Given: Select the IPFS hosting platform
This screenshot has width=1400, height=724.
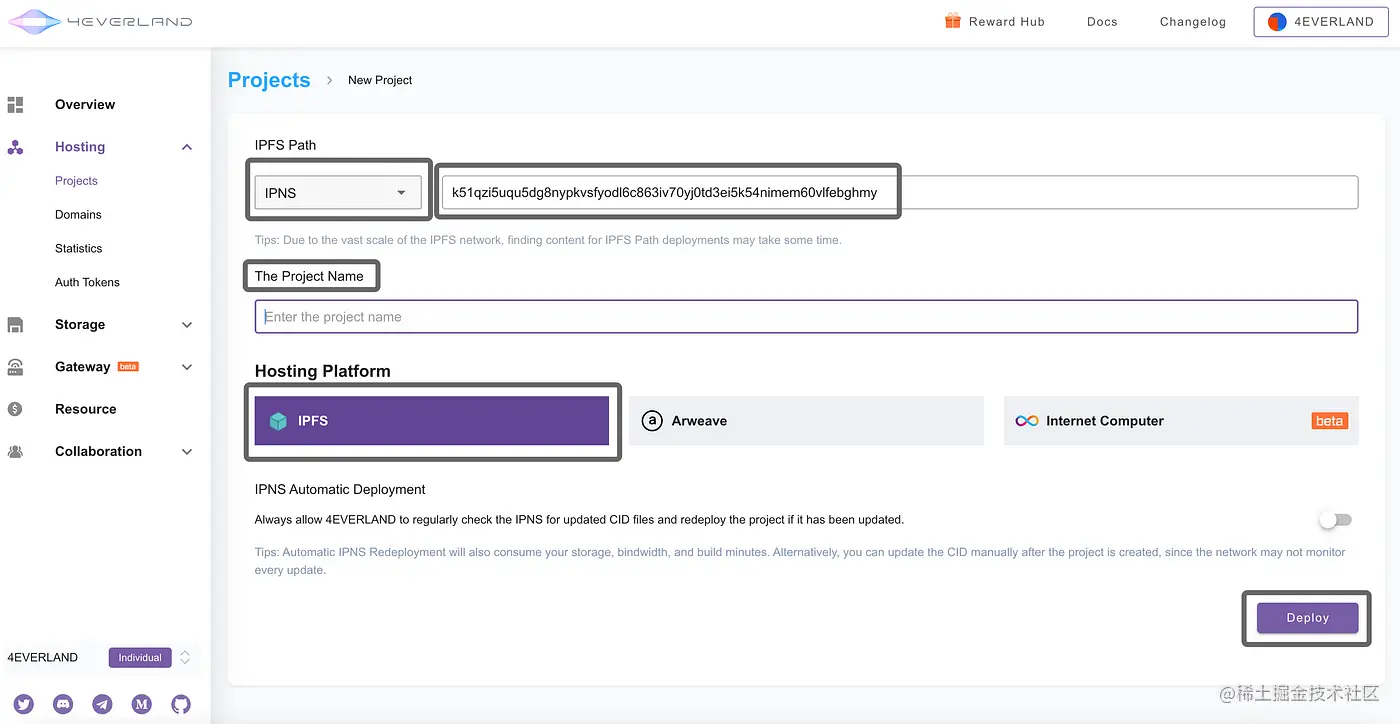Looking at the screenshot, I should point(432,421).
